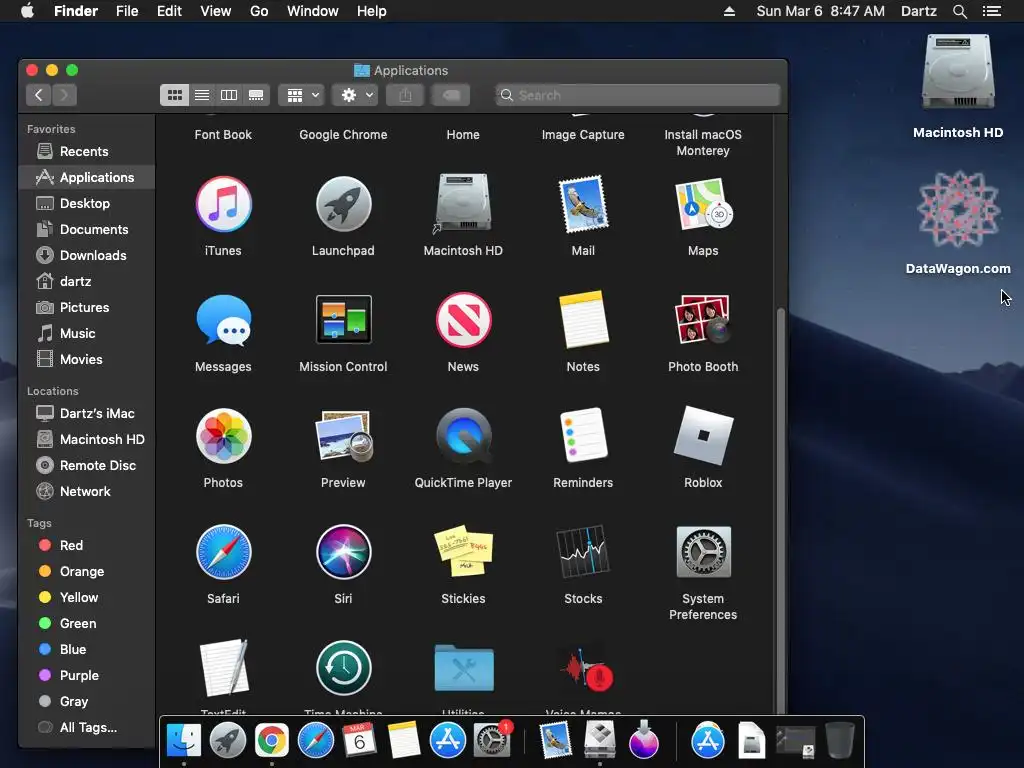1024x768 pixels.
Task: Click the eject icon in menu bar
Action: pos(729,11)
